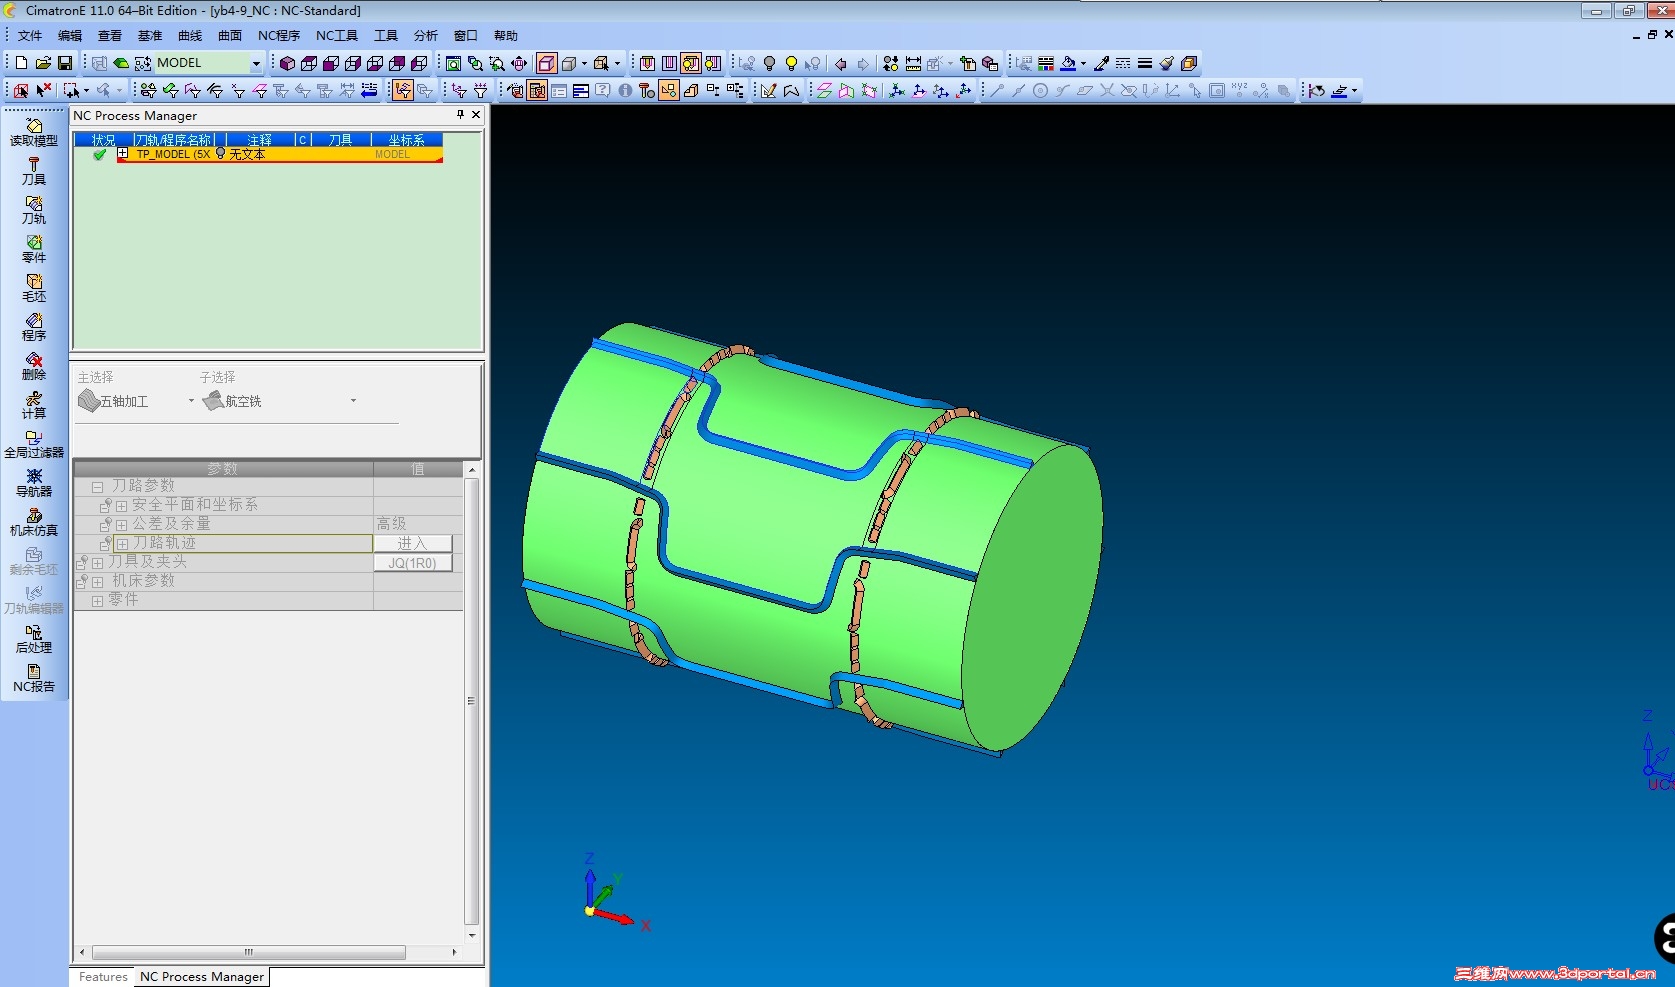This screenshot has height=987, width=1675.
Task: Toggle the highlighted NC manager panel button
Action: pos(537,91)
